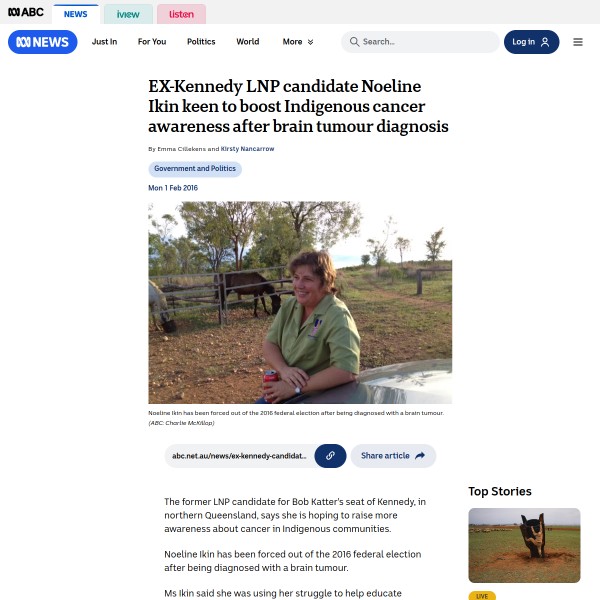Image resolution: width=600 pixels, height=600 pixels.
Task: Open author Kirsty Nancarrow's page
Action: point(247,149)
